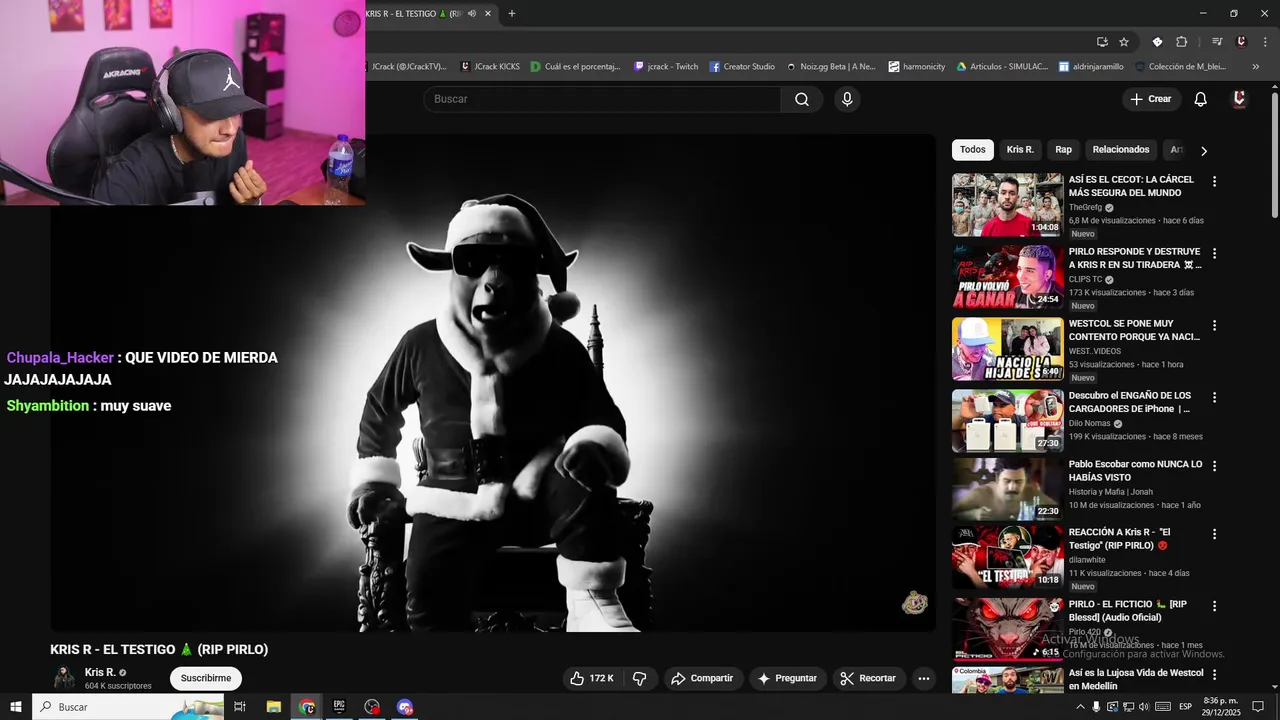Open volume control in system tray
This screenshot has height=720, width=1280.
tap(1144, 707)
